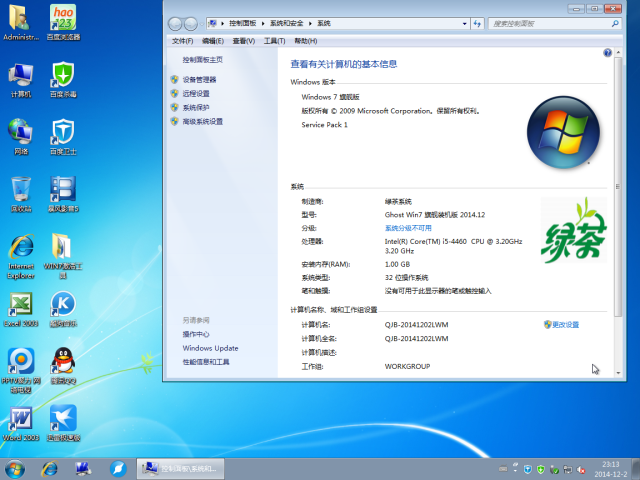Select the WIN7 activation tool folder icon
640x480 pixels.
point(63,256)
